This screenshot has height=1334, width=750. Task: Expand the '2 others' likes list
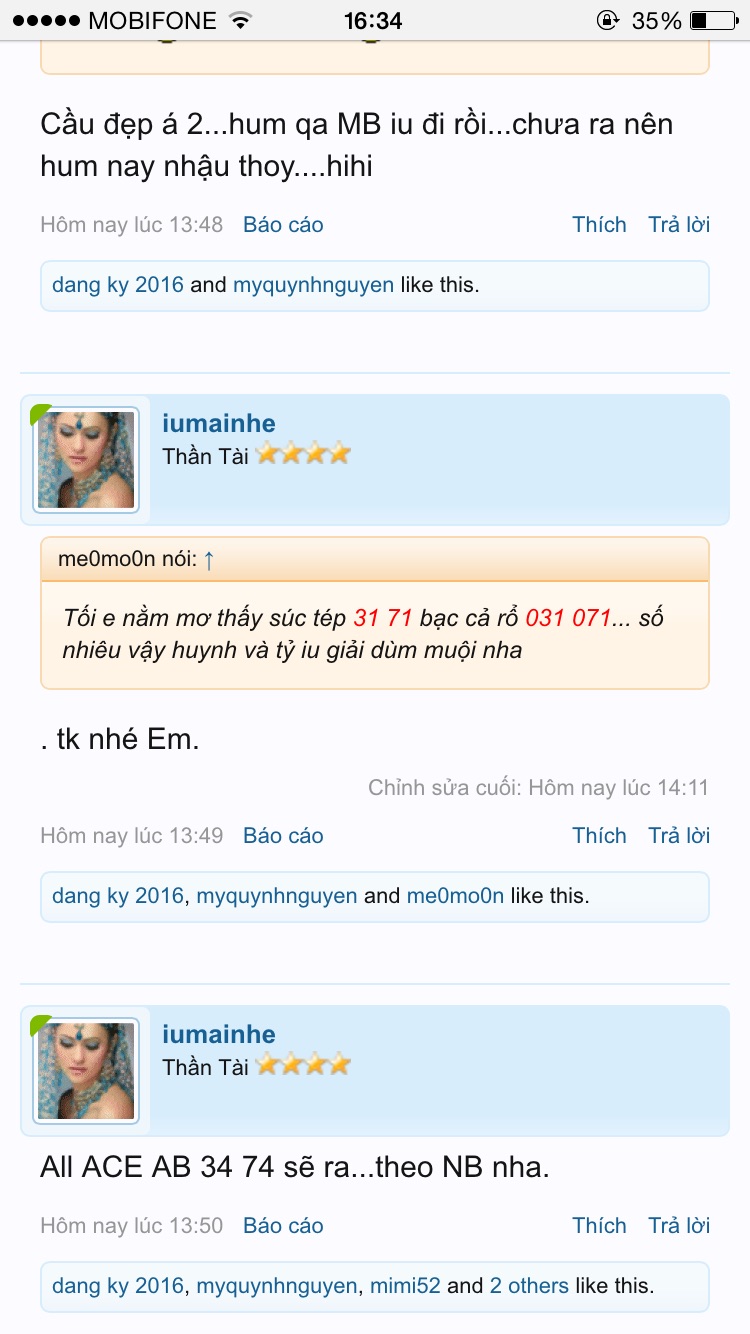pos(529,1286)
